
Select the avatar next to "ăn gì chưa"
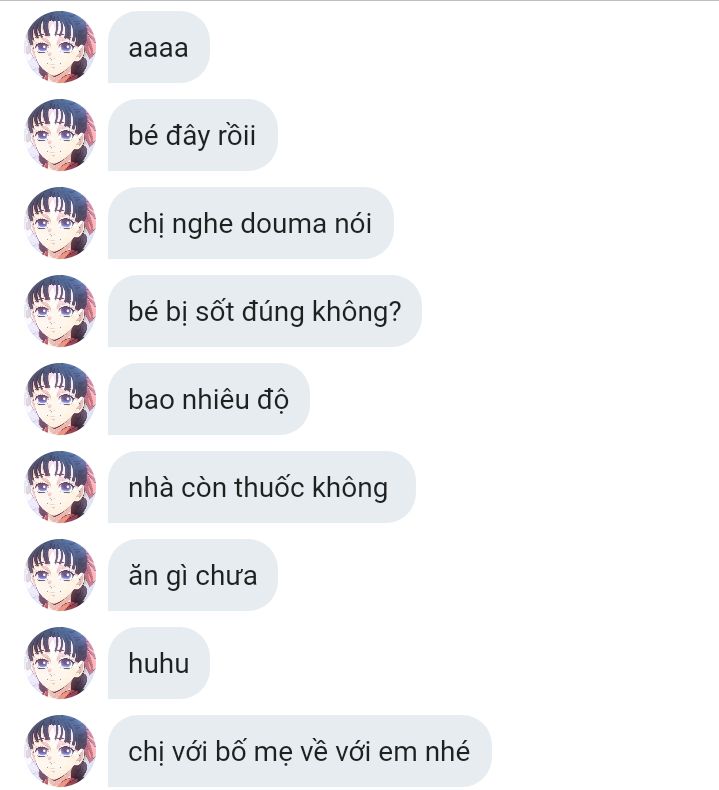[x=60, y=575]
